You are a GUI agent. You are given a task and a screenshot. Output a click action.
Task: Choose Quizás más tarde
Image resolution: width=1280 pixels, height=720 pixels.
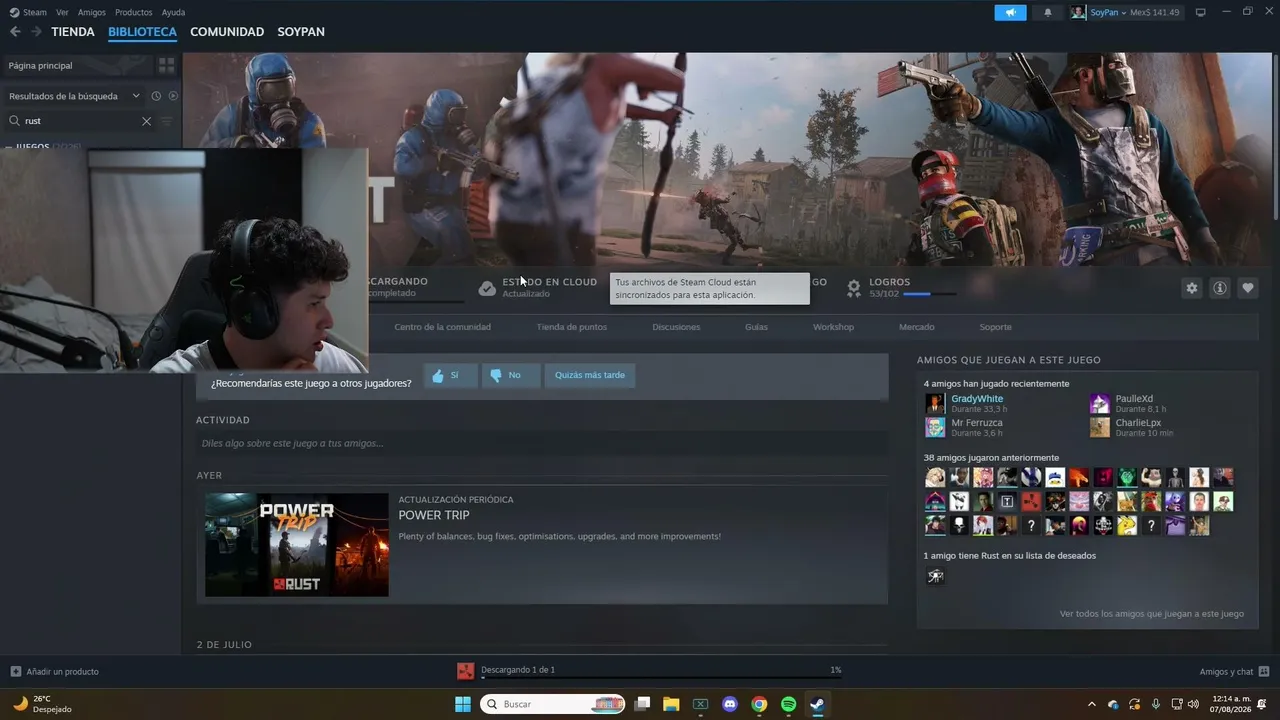[x=590, y=375]
